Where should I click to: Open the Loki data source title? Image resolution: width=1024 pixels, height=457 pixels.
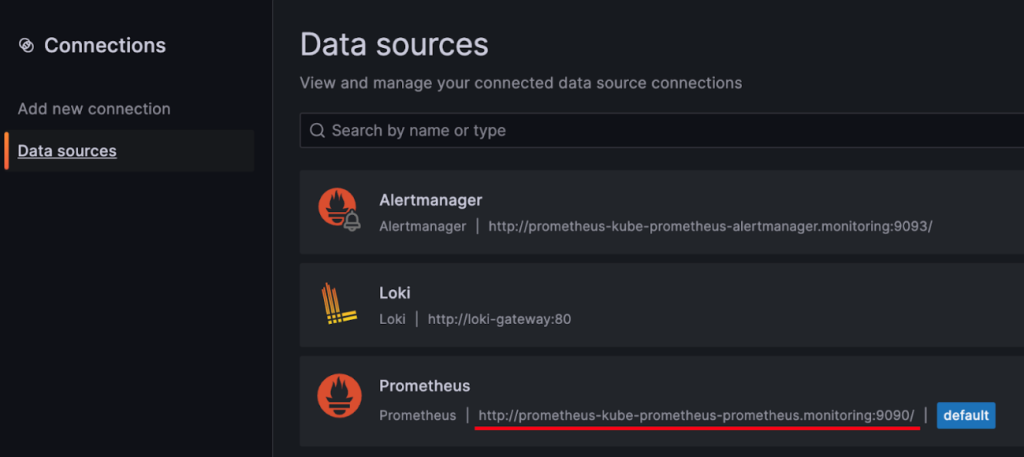[x=395, y=293]
